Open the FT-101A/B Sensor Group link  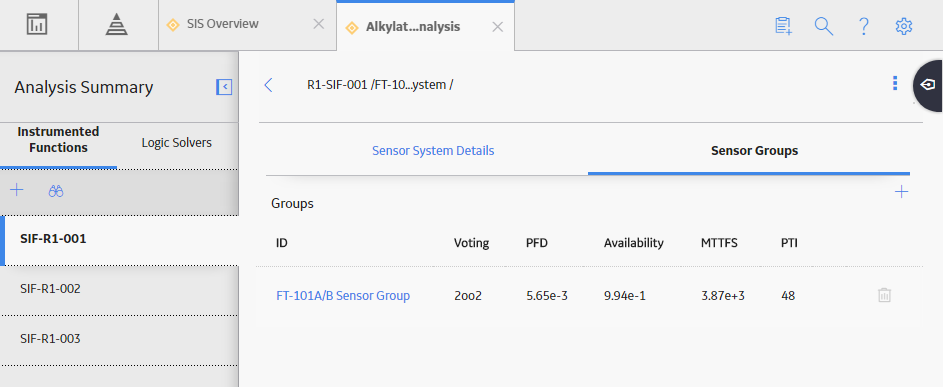point(343,296)
